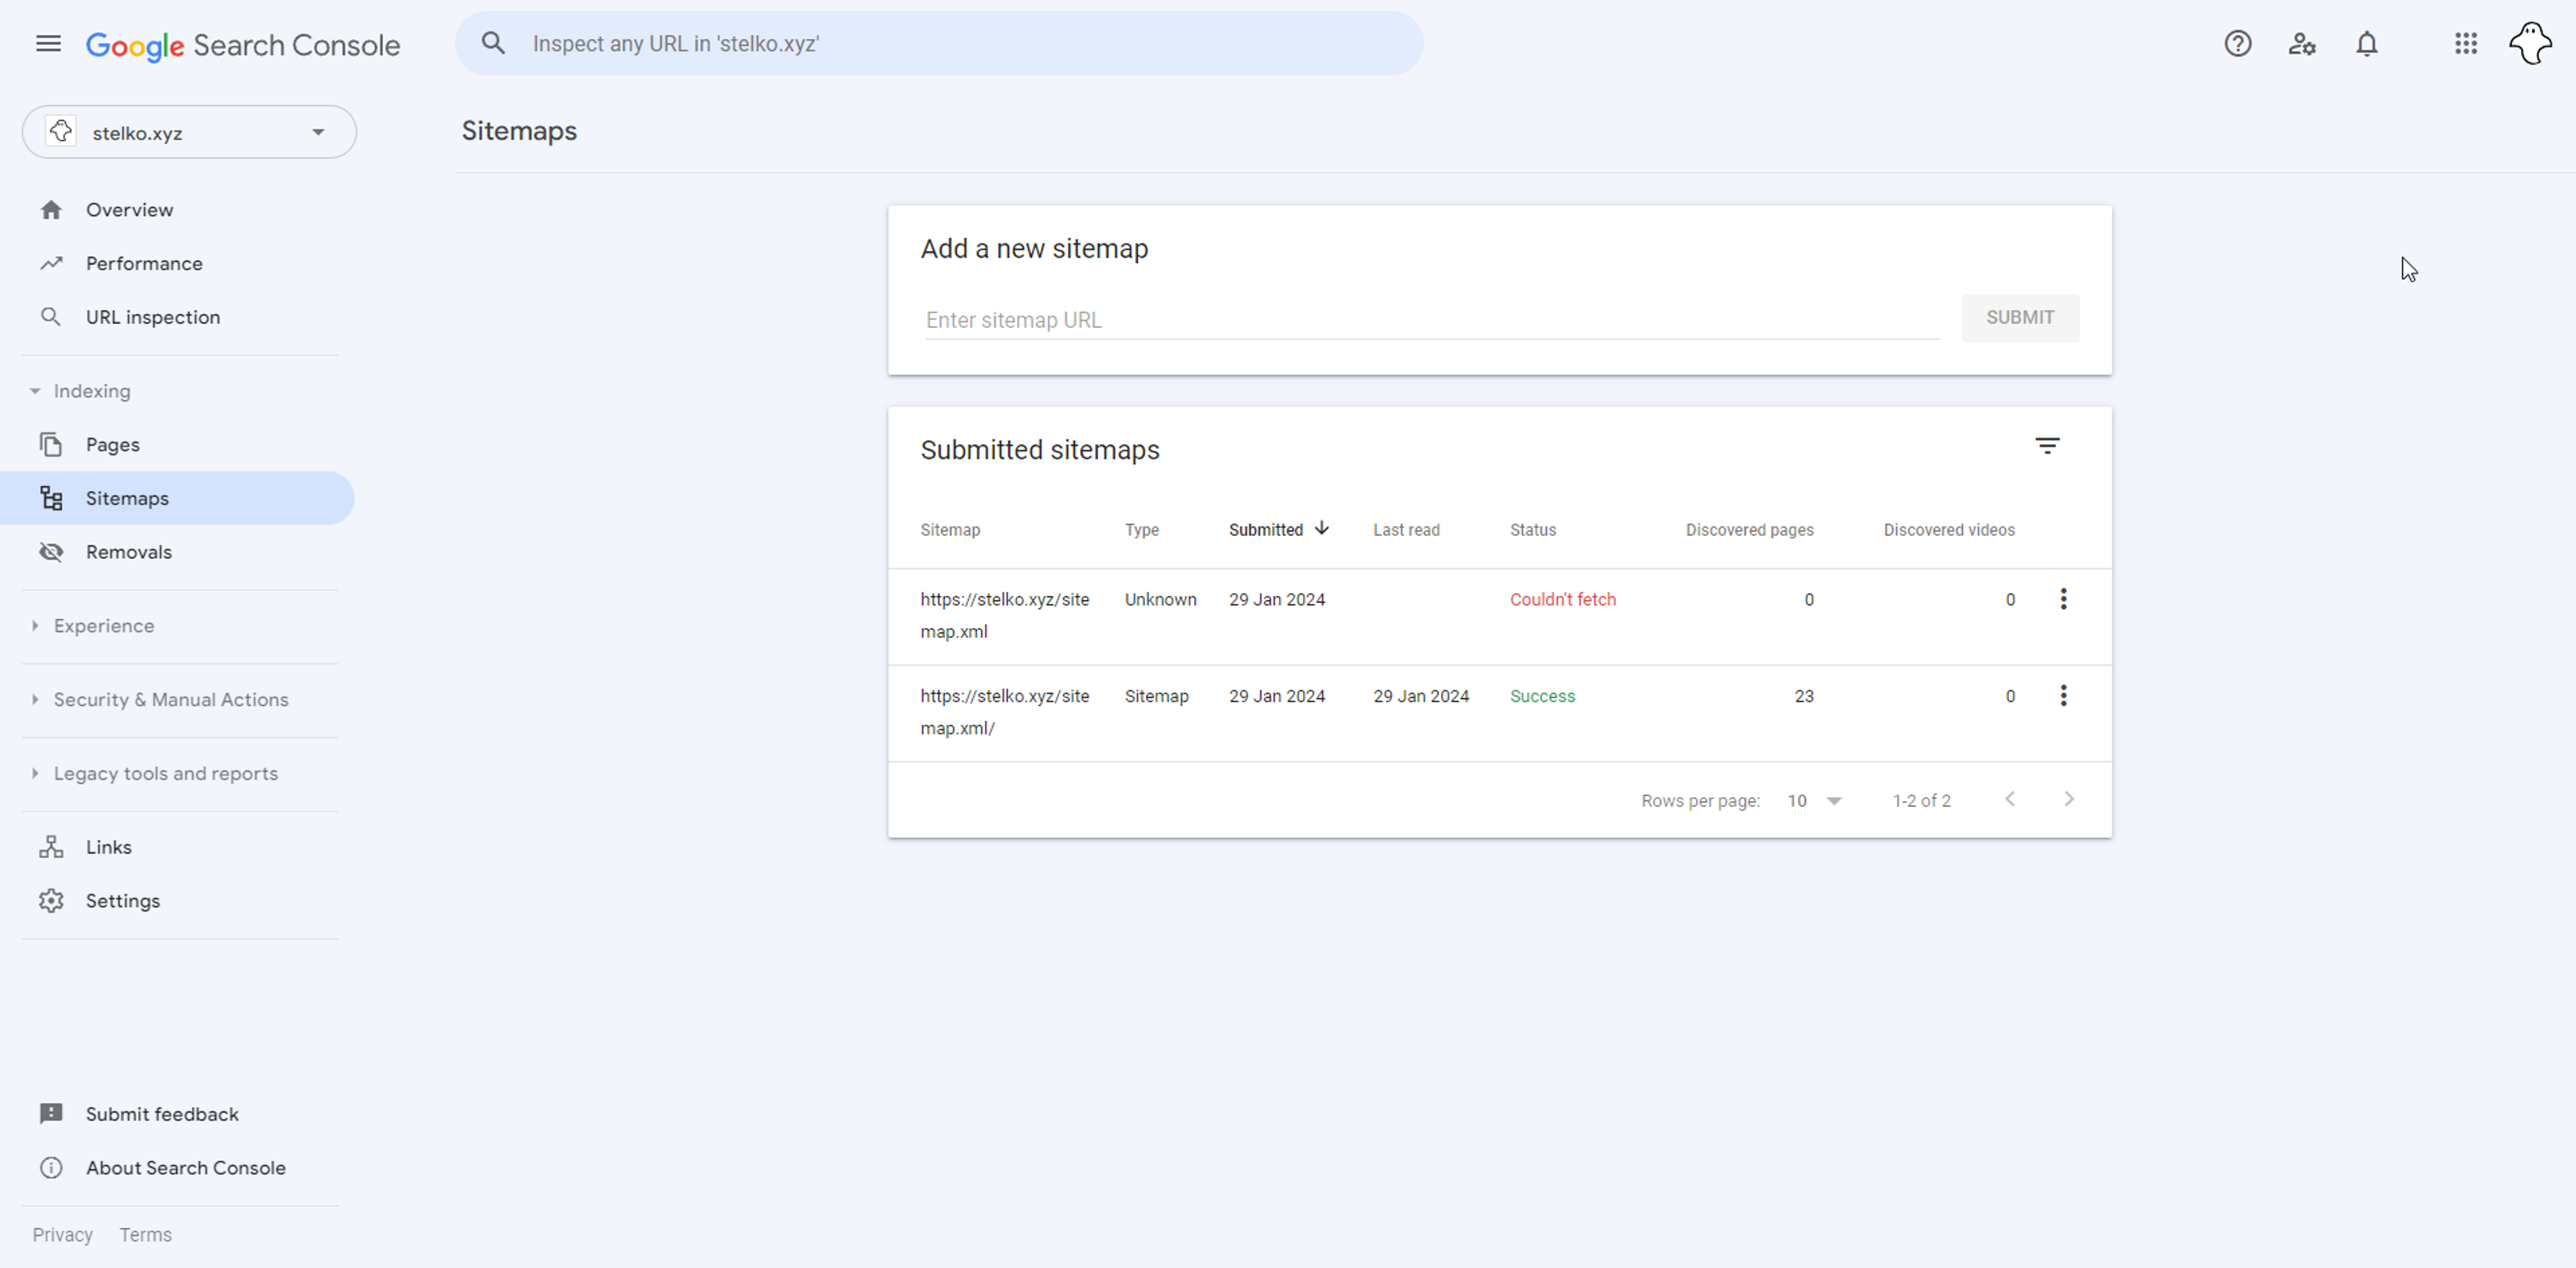Screen dimensions: 2576x1268
Task: Open the account avatar menu
Action: click(x=2530, y=44)
